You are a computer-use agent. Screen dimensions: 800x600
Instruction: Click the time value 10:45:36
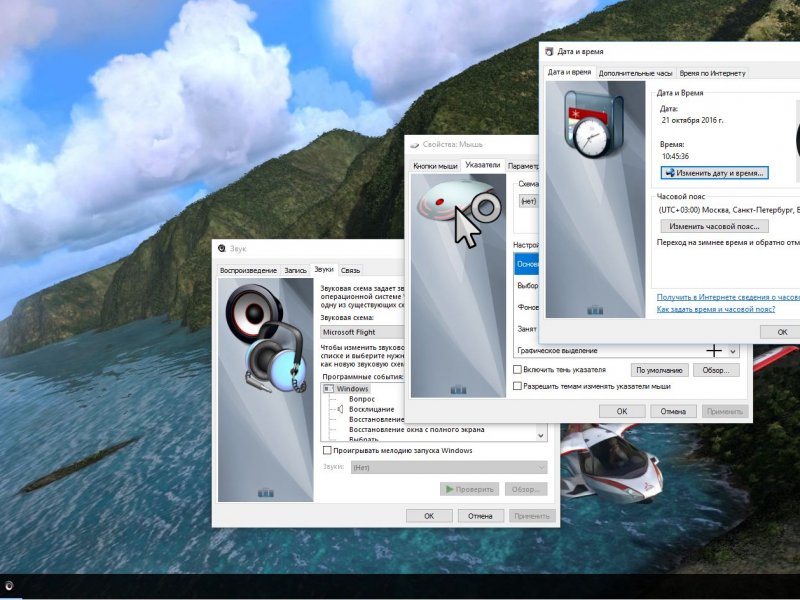(x=675, y=156)
